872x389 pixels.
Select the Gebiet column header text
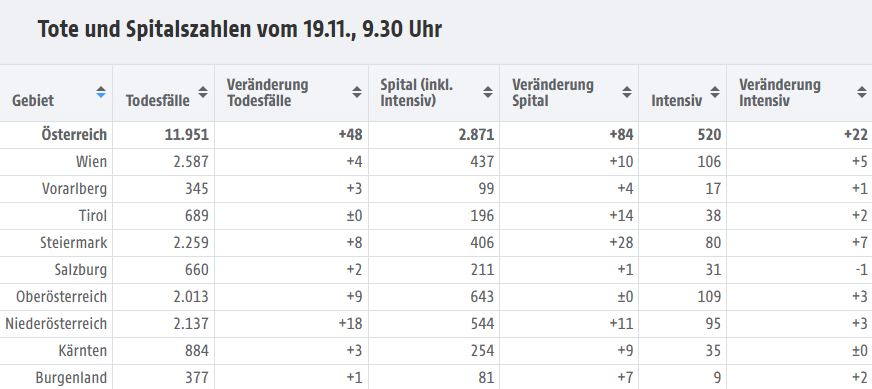click(x=33, y=101)
